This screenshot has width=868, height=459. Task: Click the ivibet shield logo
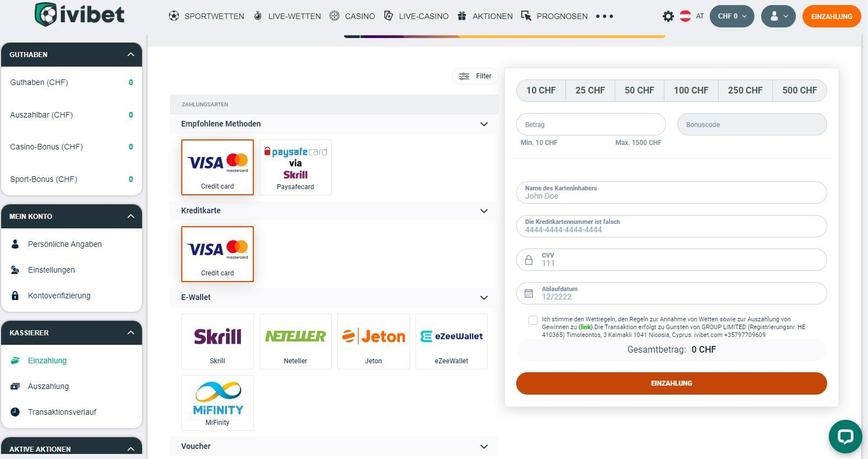click(x=47, y=16)
